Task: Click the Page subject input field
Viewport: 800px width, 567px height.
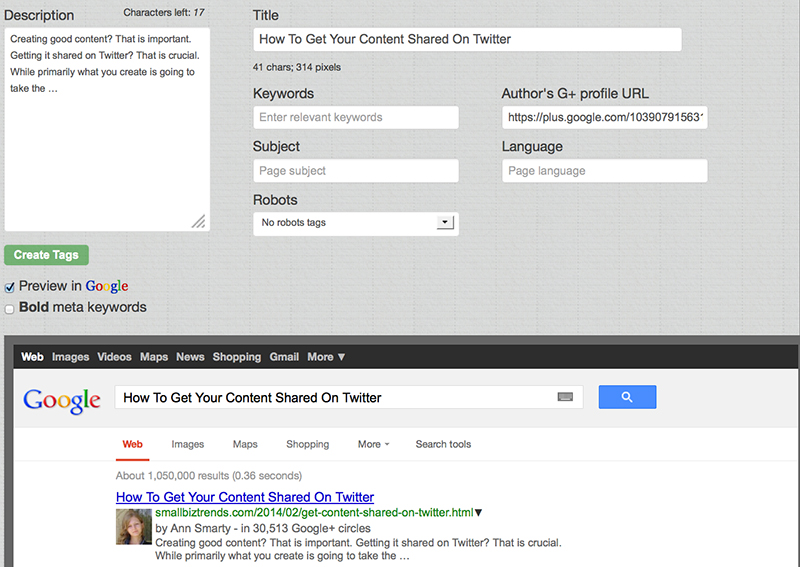Action: 356,171
